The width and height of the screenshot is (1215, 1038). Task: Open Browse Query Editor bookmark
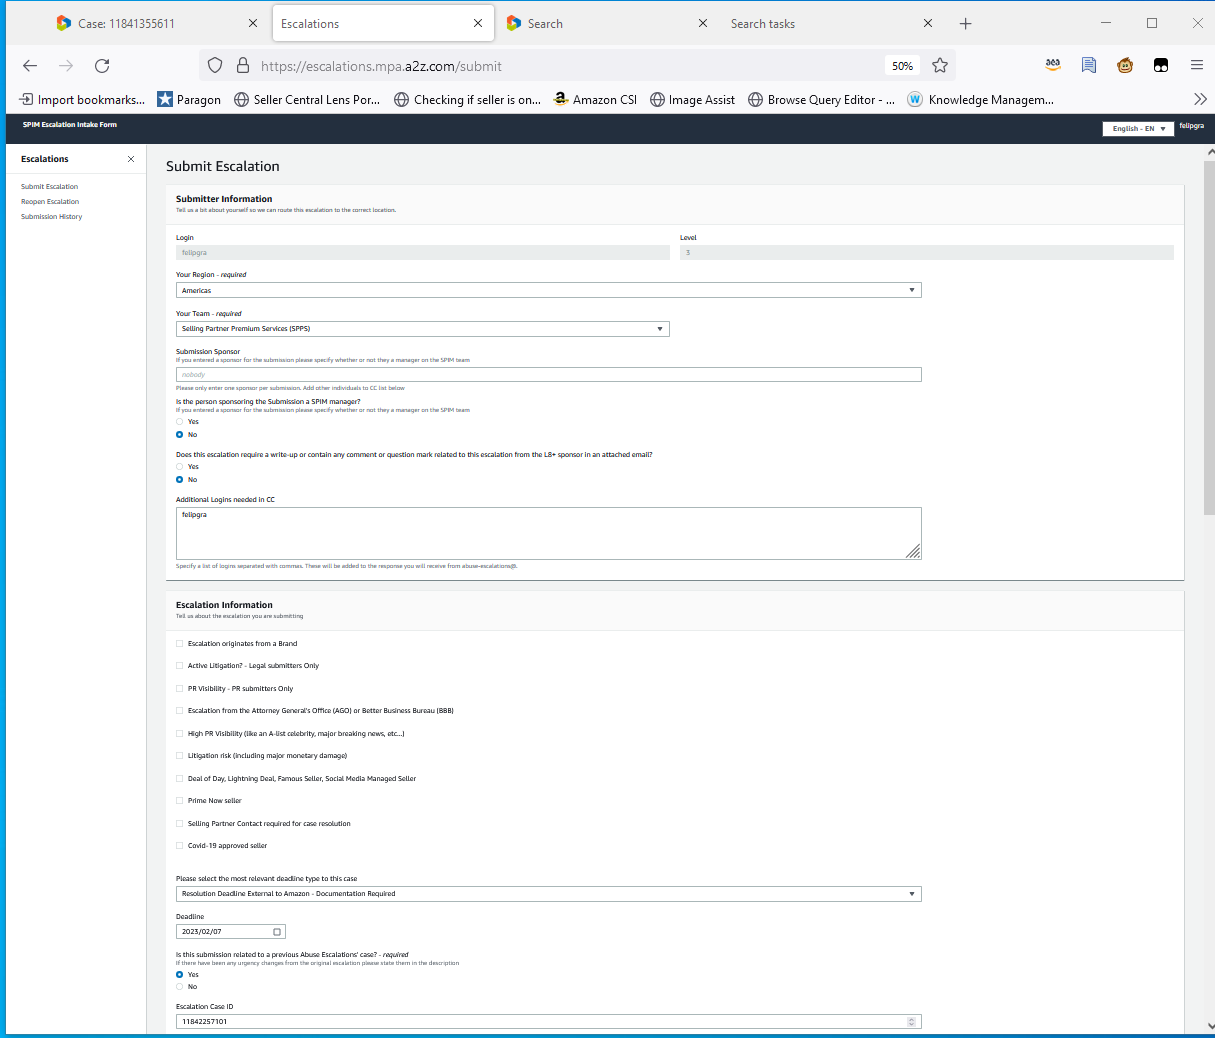821,99
